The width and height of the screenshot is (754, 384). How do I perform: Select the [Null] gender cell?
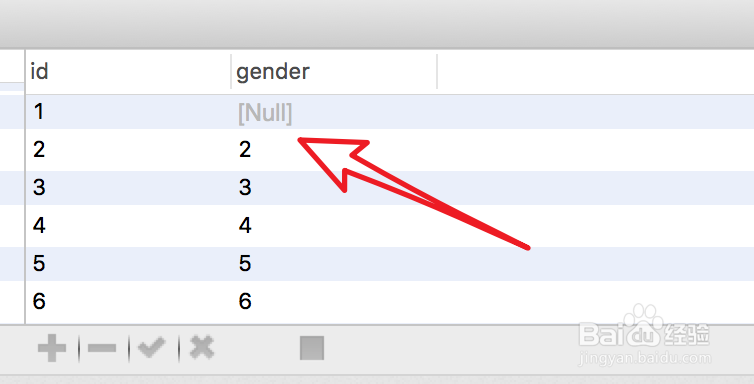click(x=334, y=112)
